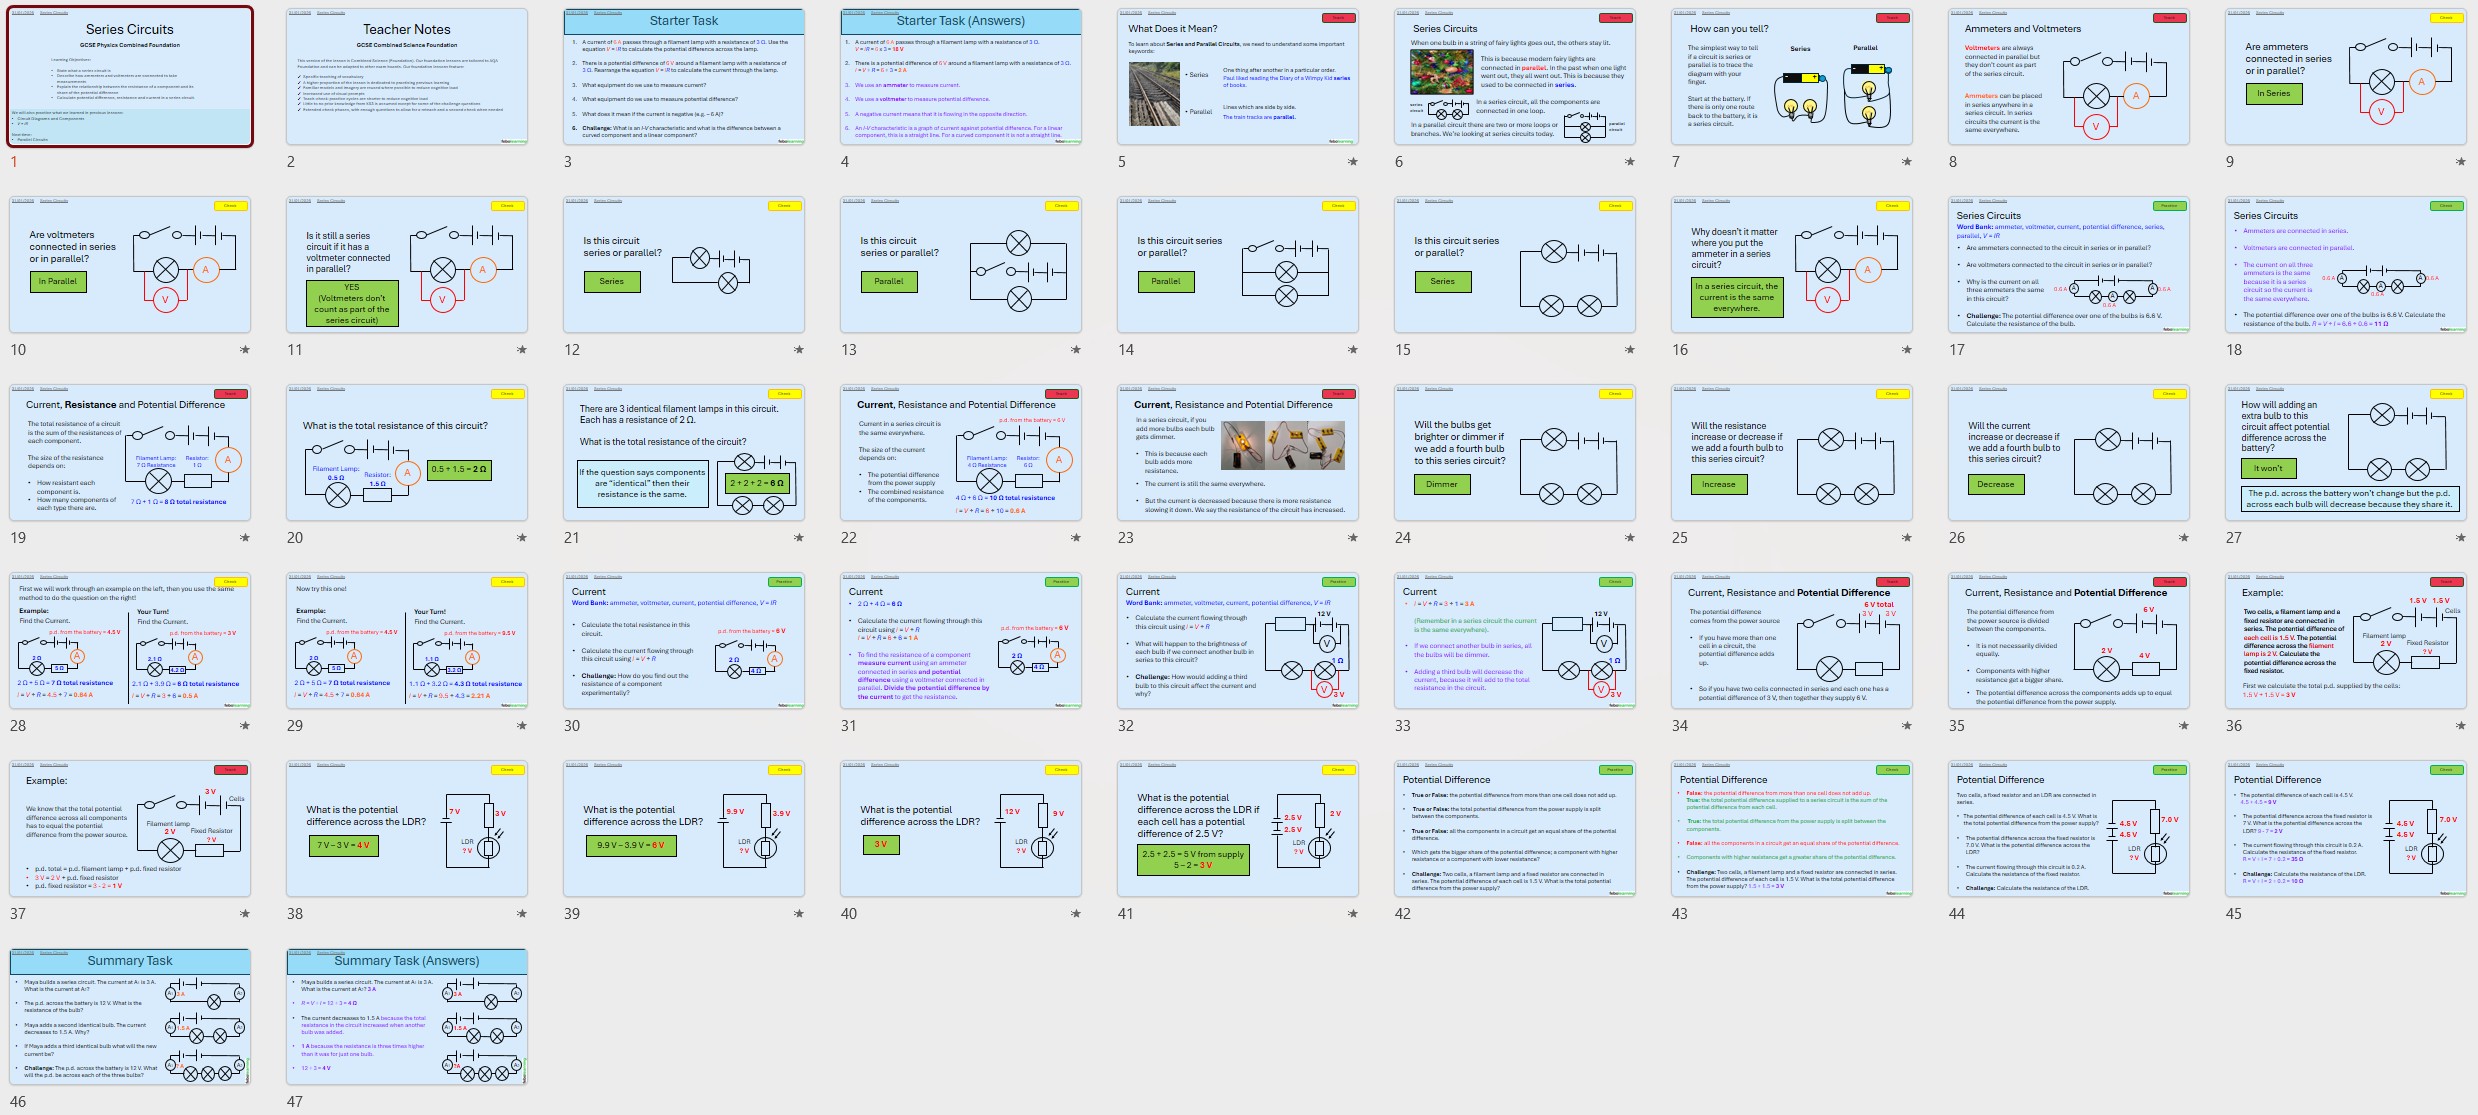Click the animation star under slide 5

tap(1352, 162)
